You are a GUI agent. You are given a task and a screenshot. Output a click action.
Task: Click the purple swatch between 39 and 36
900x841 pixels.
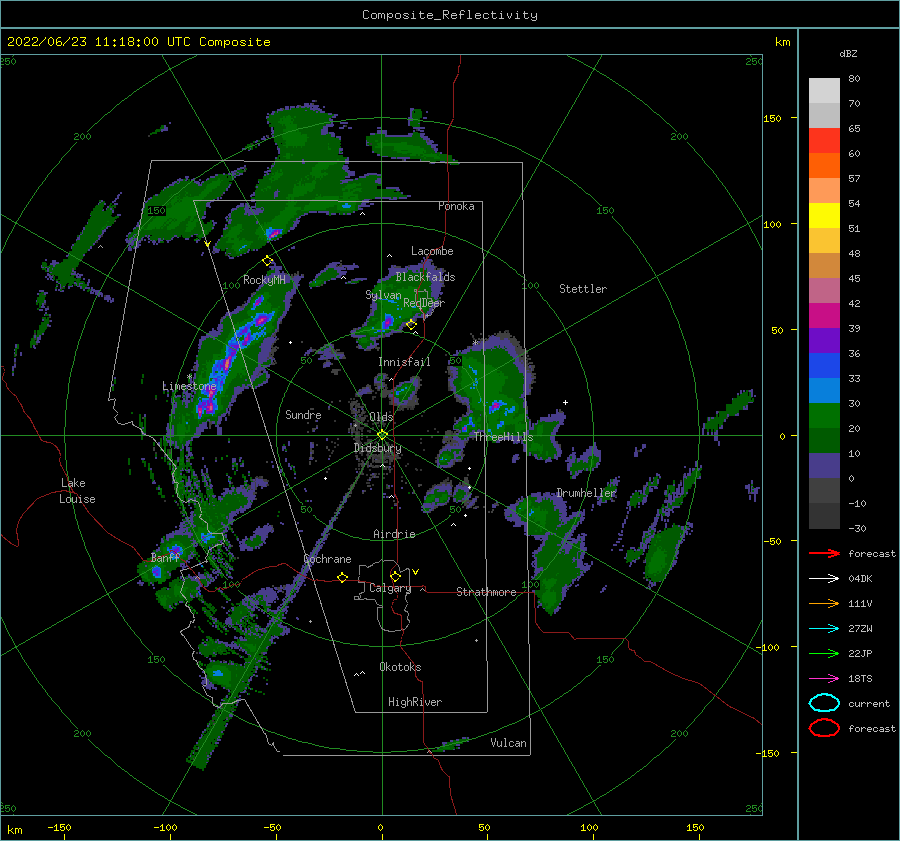824,341
